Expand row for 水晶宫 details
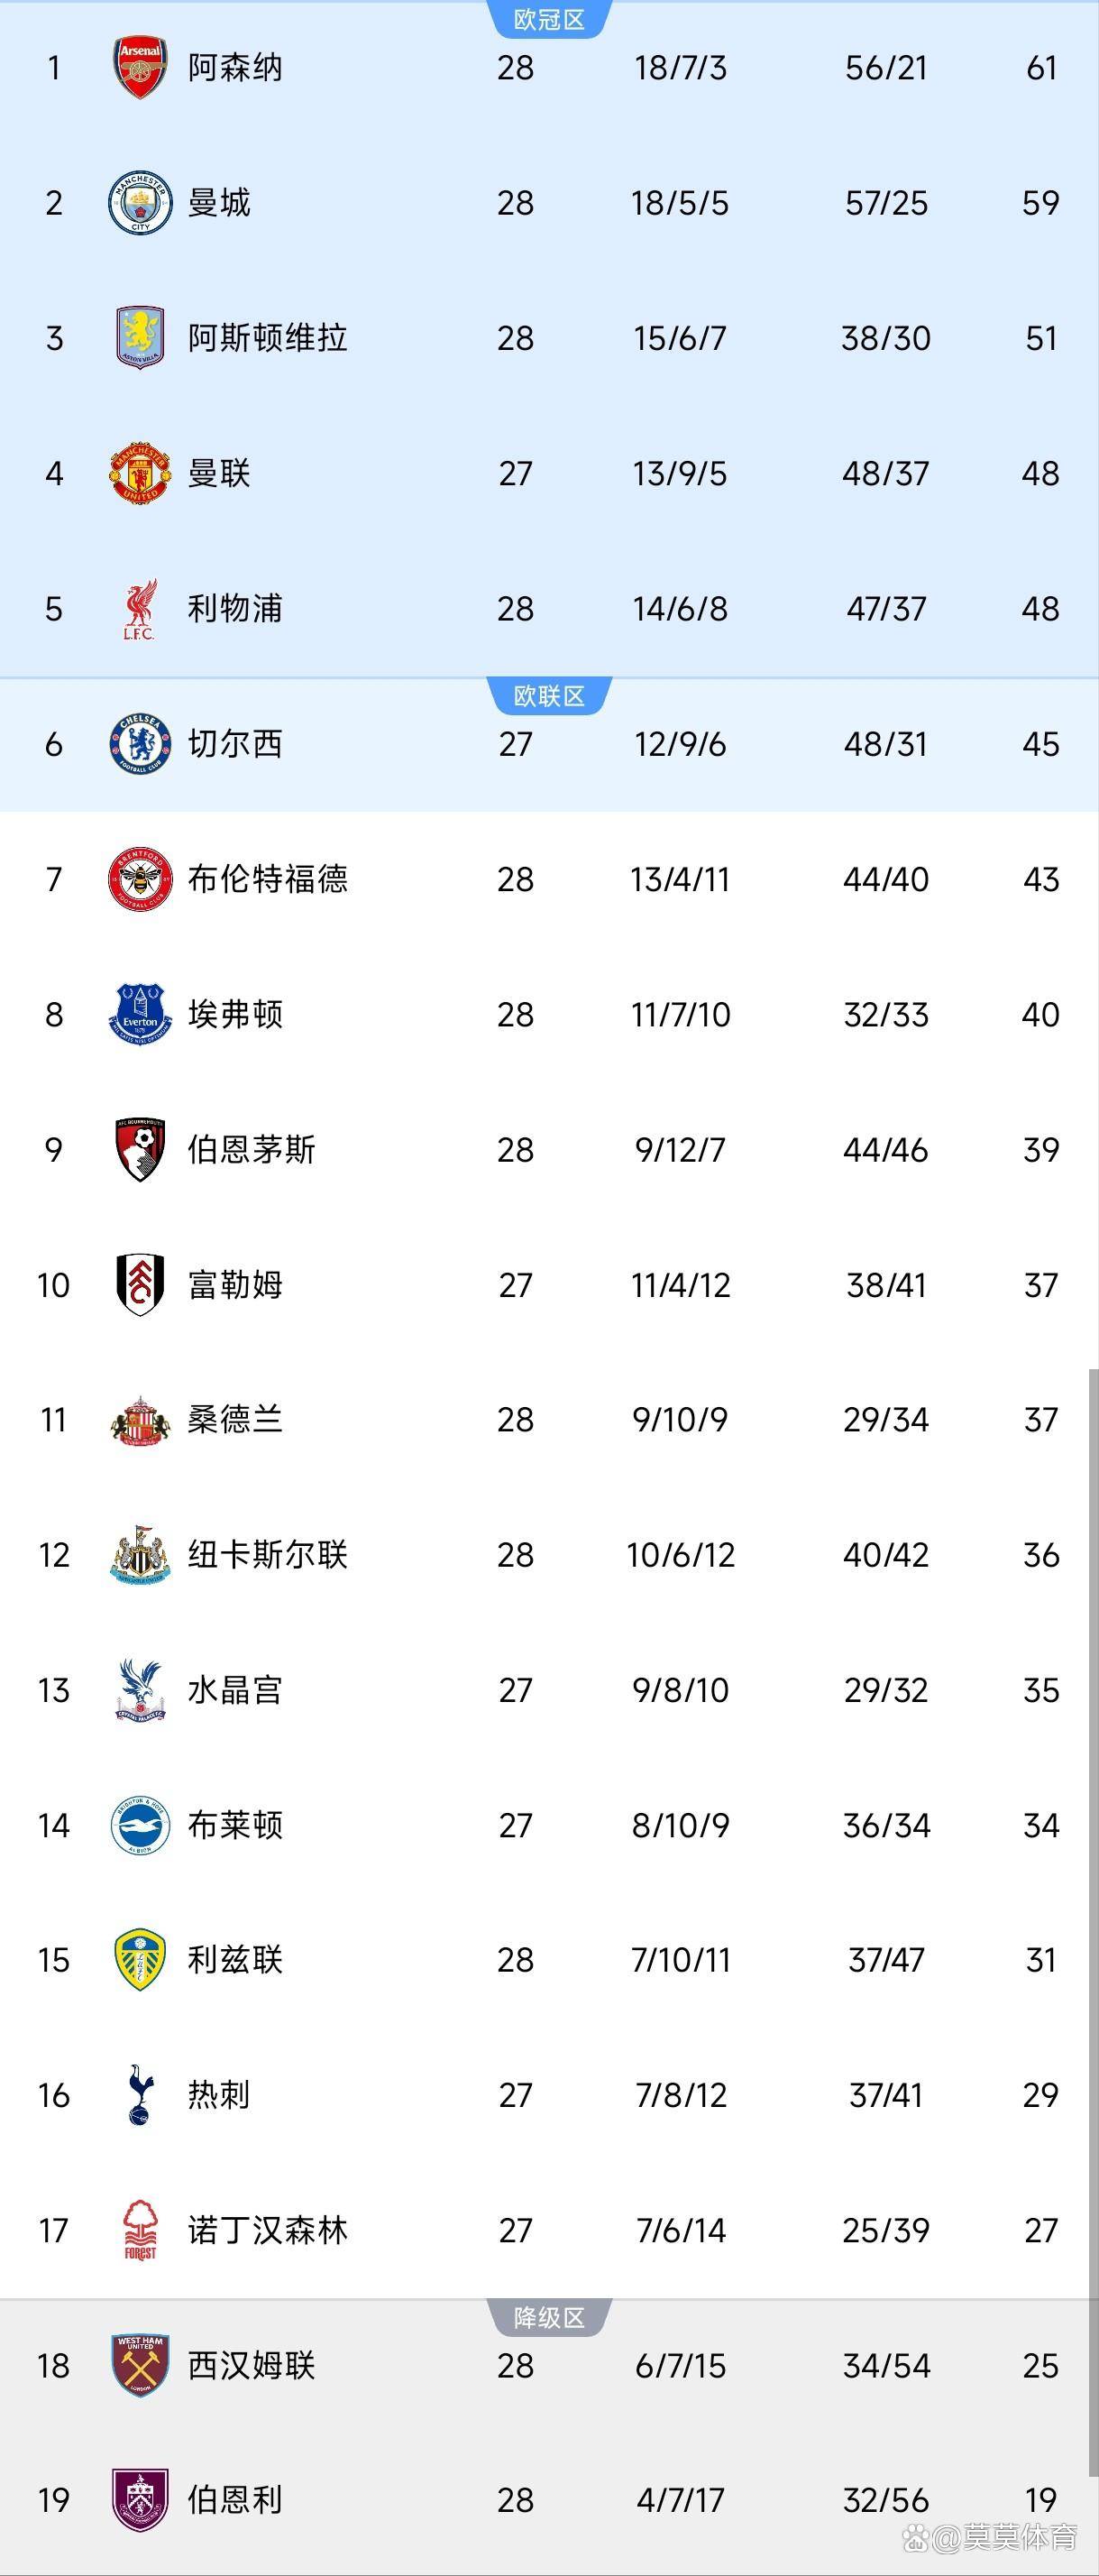This screenshot has width=1099, height=2576. 550,1690
